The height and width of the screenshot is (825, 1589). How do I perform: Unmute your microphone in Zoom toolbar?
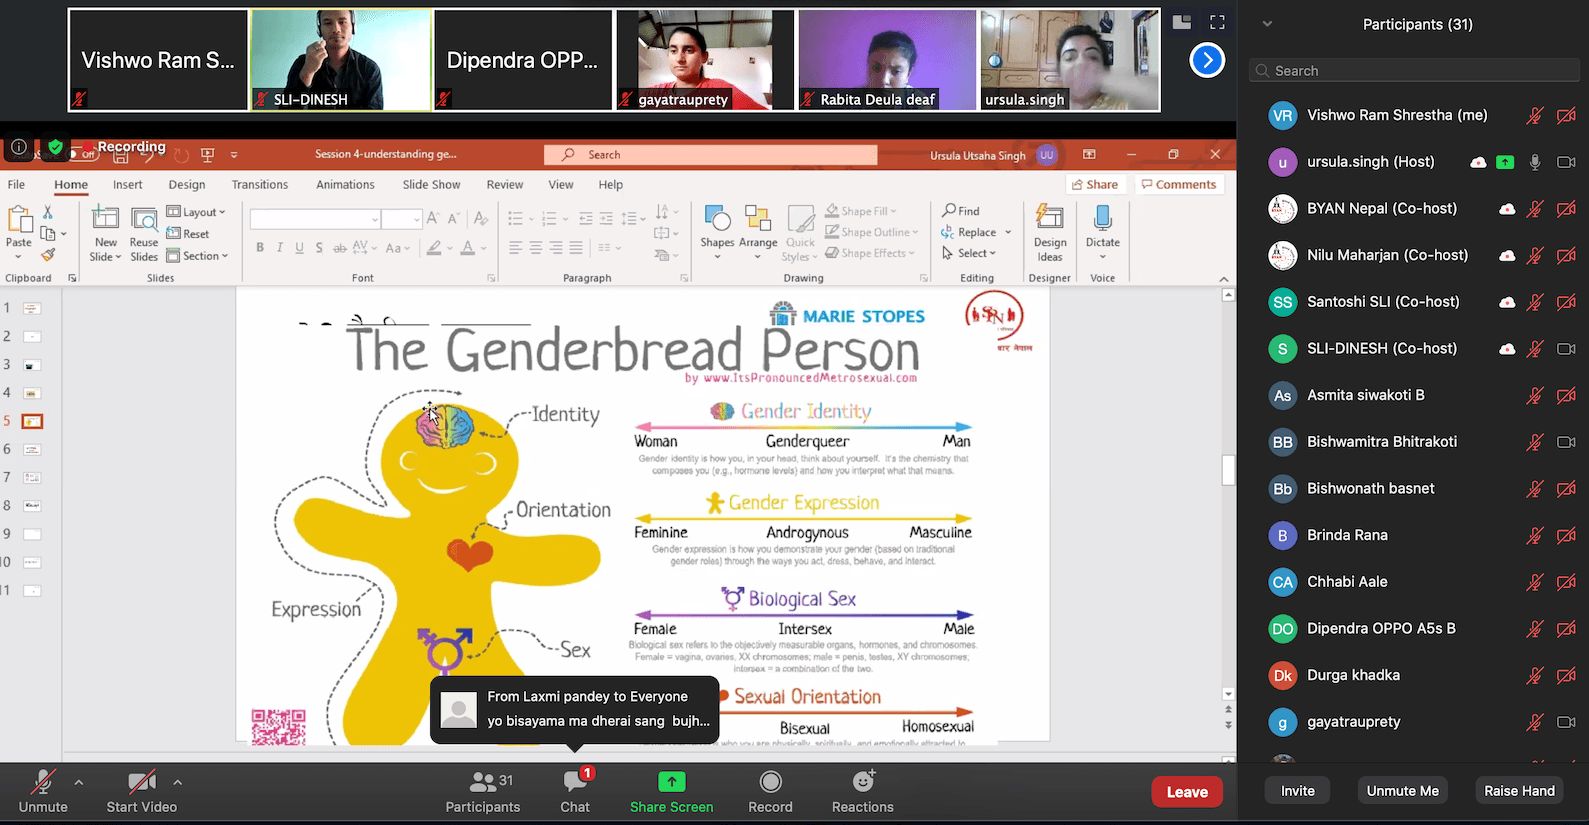pyautogui.click(x=43, y=791)
